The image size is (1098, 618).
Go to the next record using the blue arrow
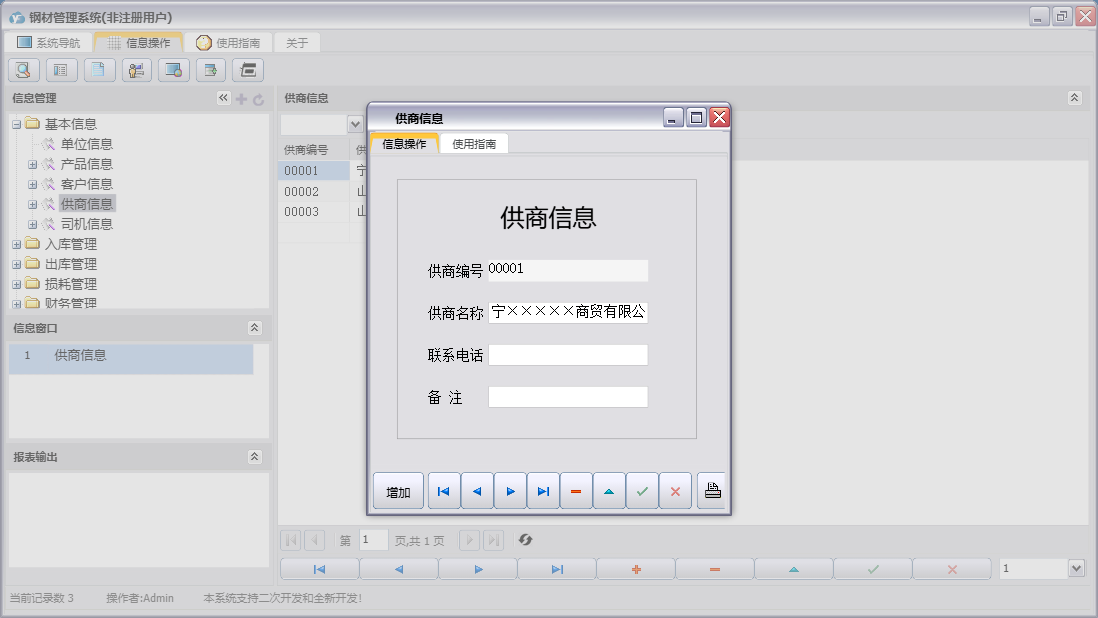510,490
